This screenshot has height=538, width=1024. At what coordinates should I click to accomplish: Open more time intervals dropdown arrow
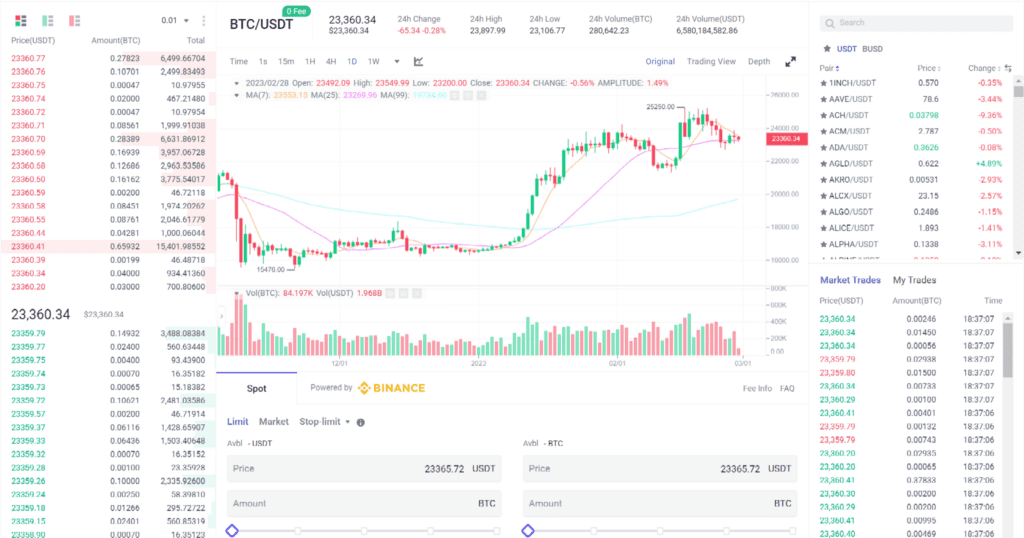396,61
